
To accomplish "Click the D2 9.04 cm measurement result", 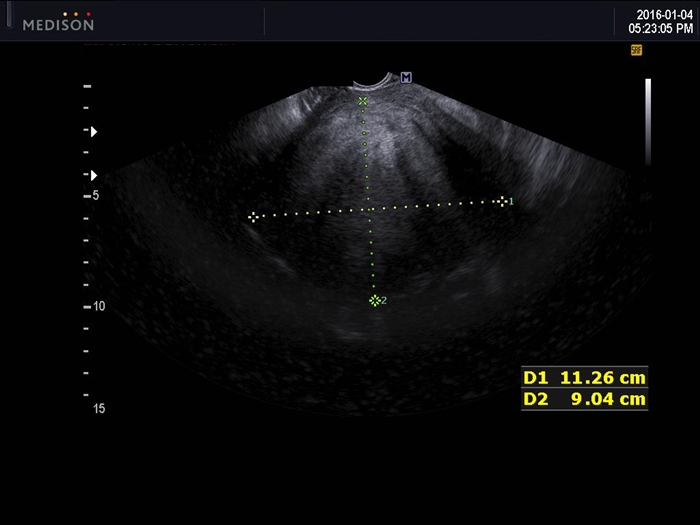I will pos(584,399).
